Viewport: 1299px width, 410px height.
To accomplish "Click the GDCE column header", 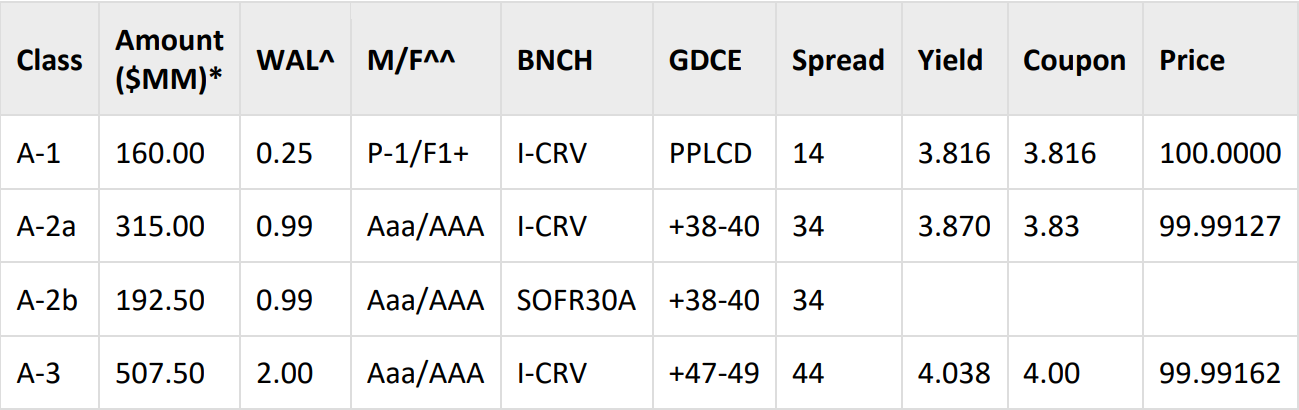I will [705, 61].
